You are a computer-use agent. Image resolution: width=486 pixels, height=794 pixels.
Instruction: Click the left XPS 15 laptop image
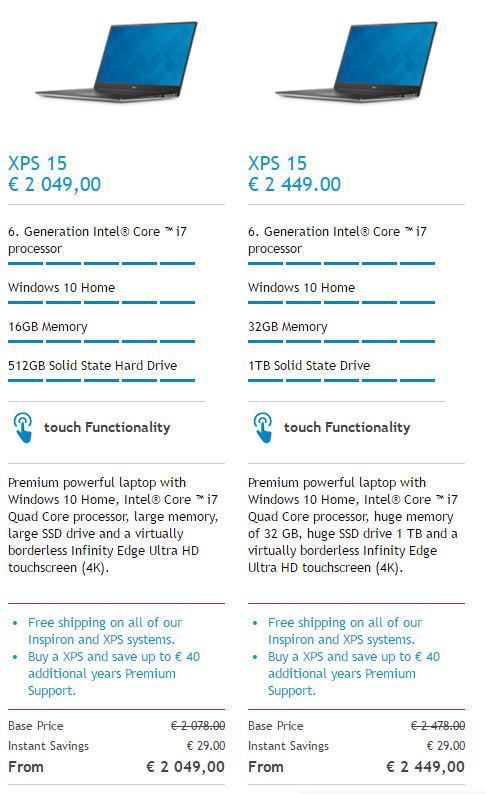116,62
